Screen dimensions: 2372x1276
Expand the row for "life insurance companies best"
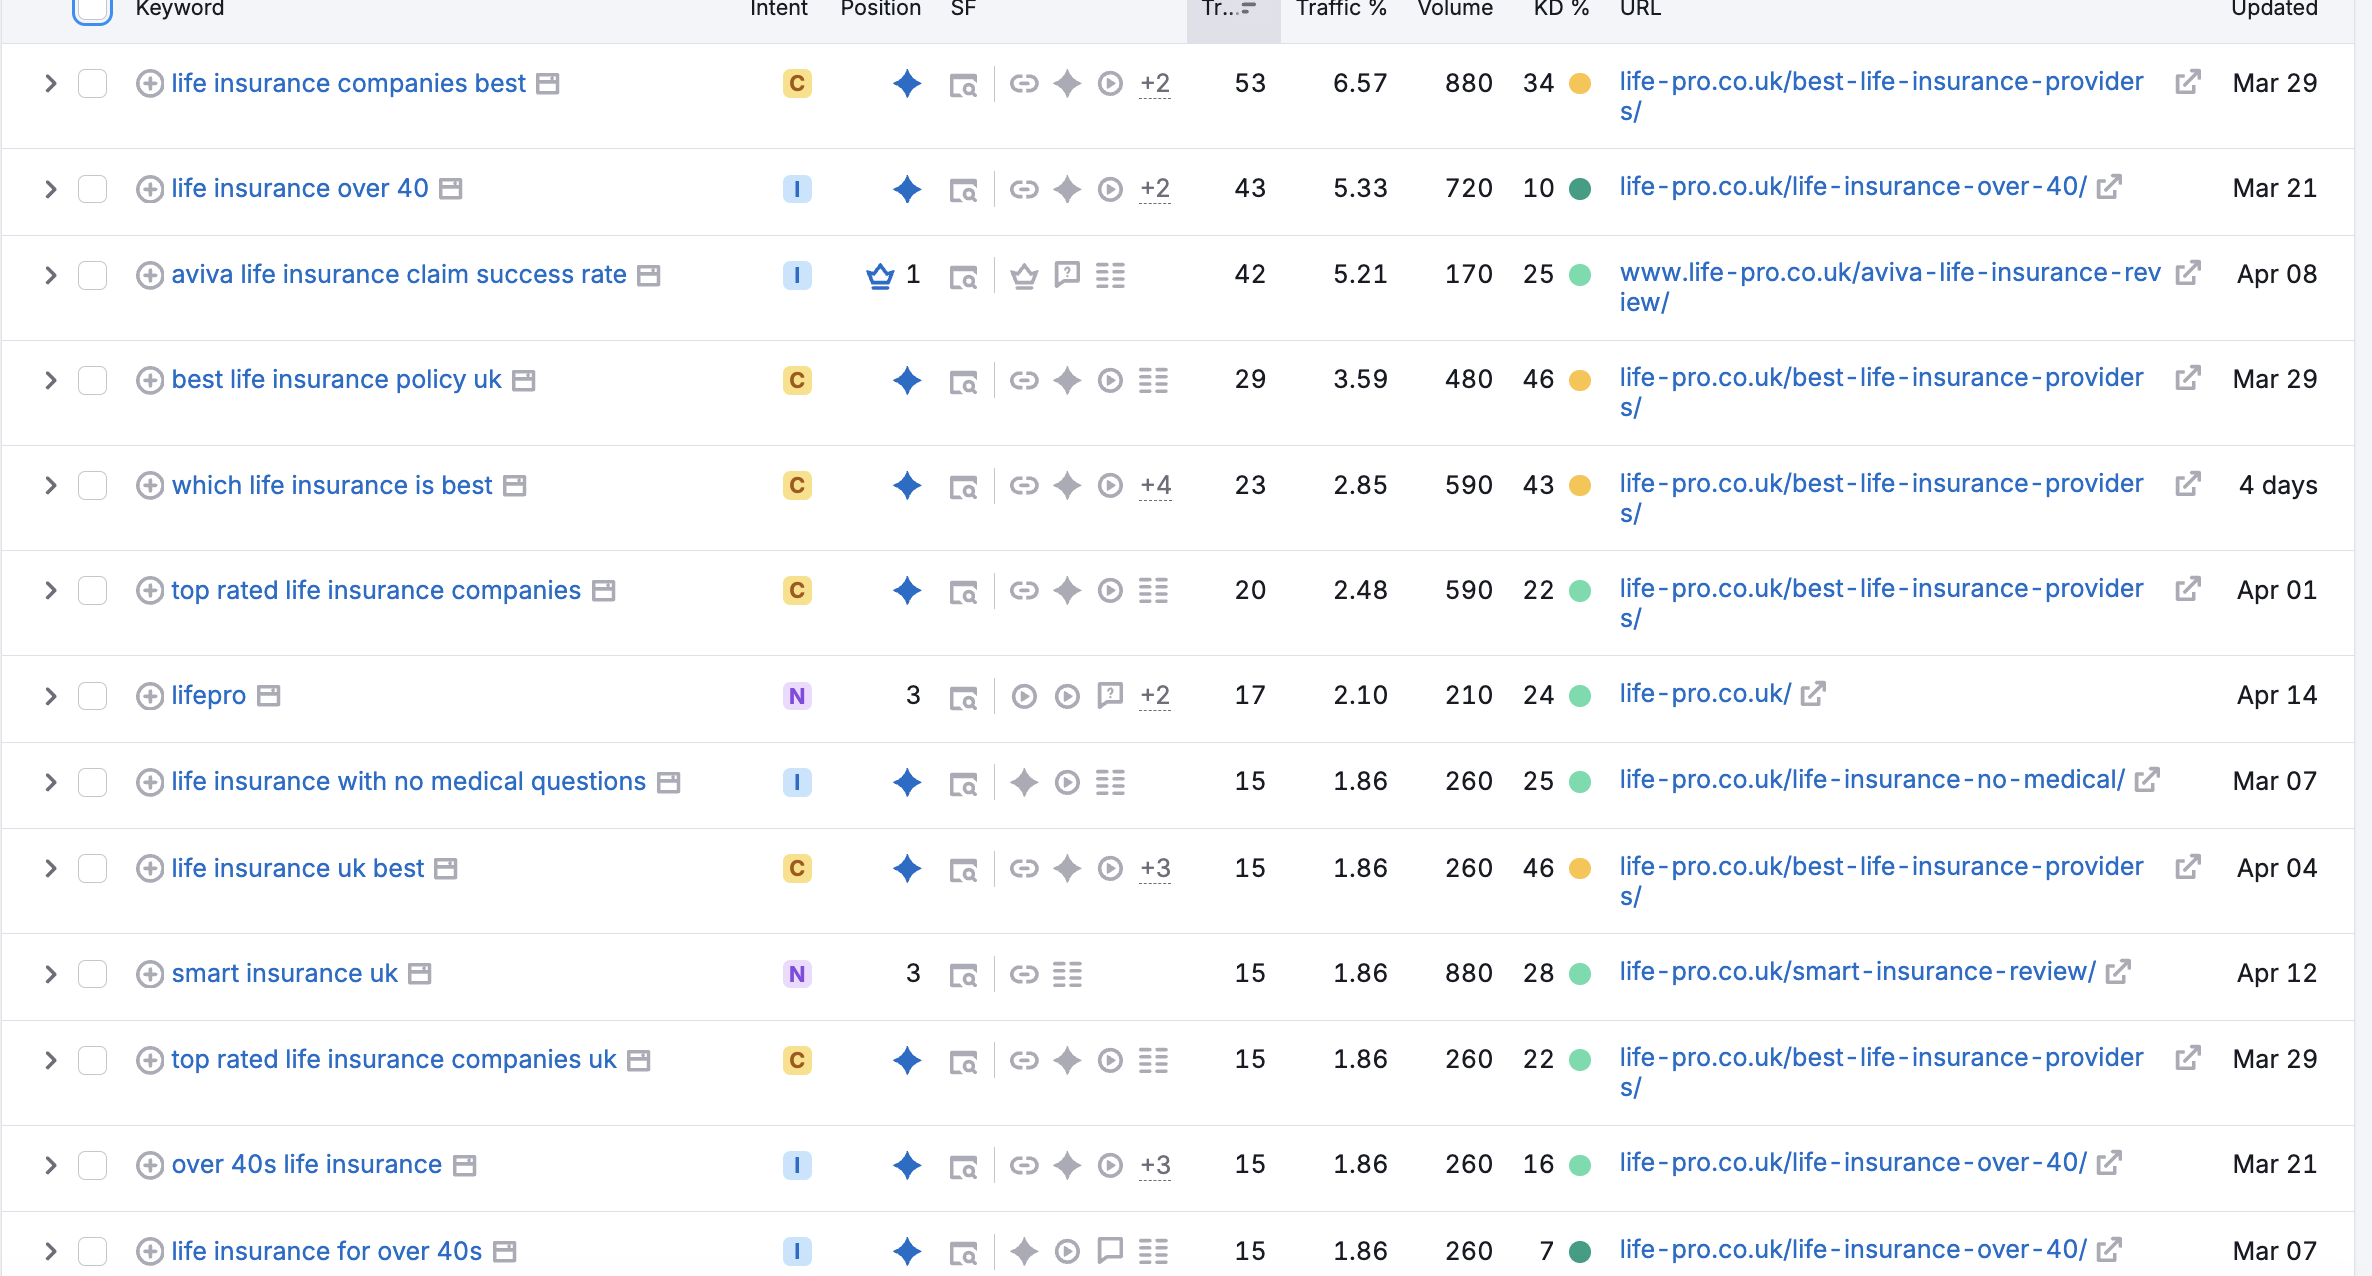click(x=50, y=84)
